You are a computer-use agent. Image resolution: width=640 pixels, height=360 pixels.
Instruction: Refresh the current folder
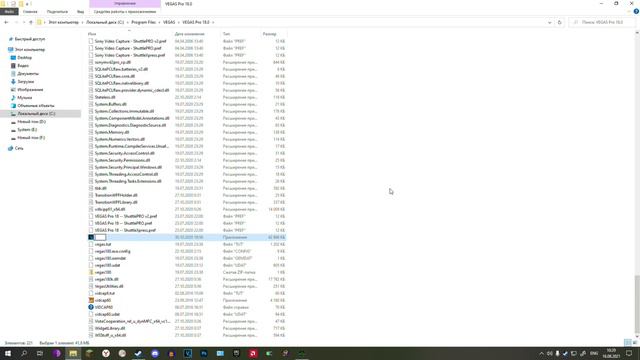[560, 22]
